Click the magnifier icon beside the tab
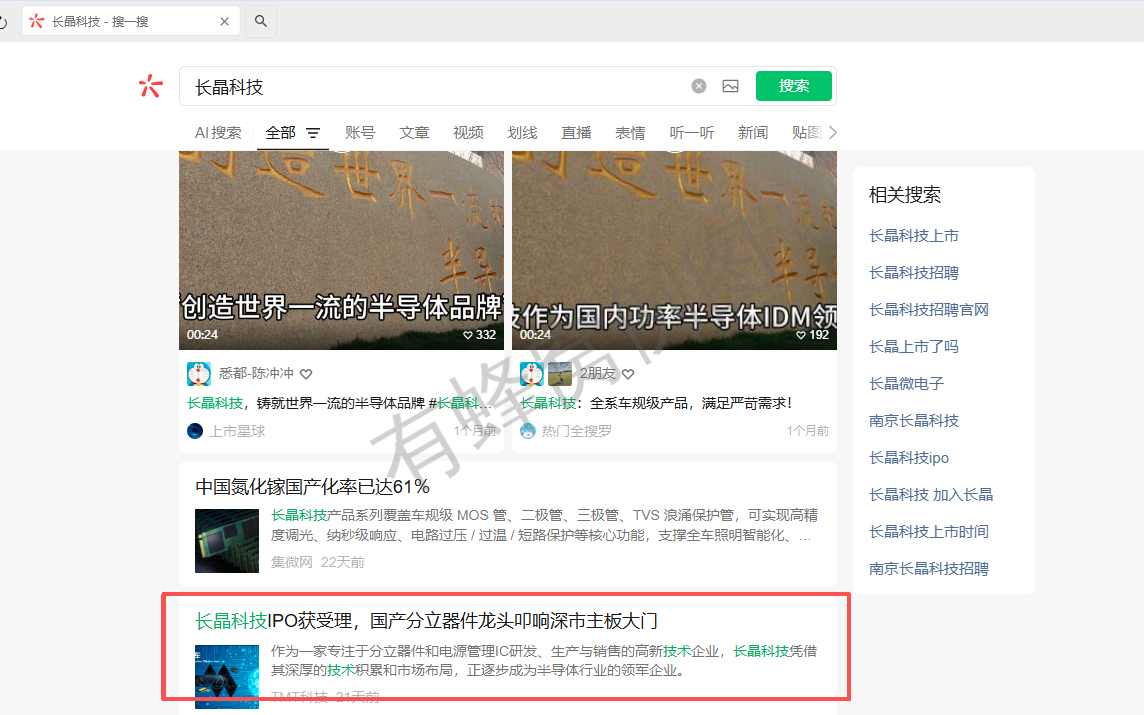The image size is (1144, 715). pos(260,21)
